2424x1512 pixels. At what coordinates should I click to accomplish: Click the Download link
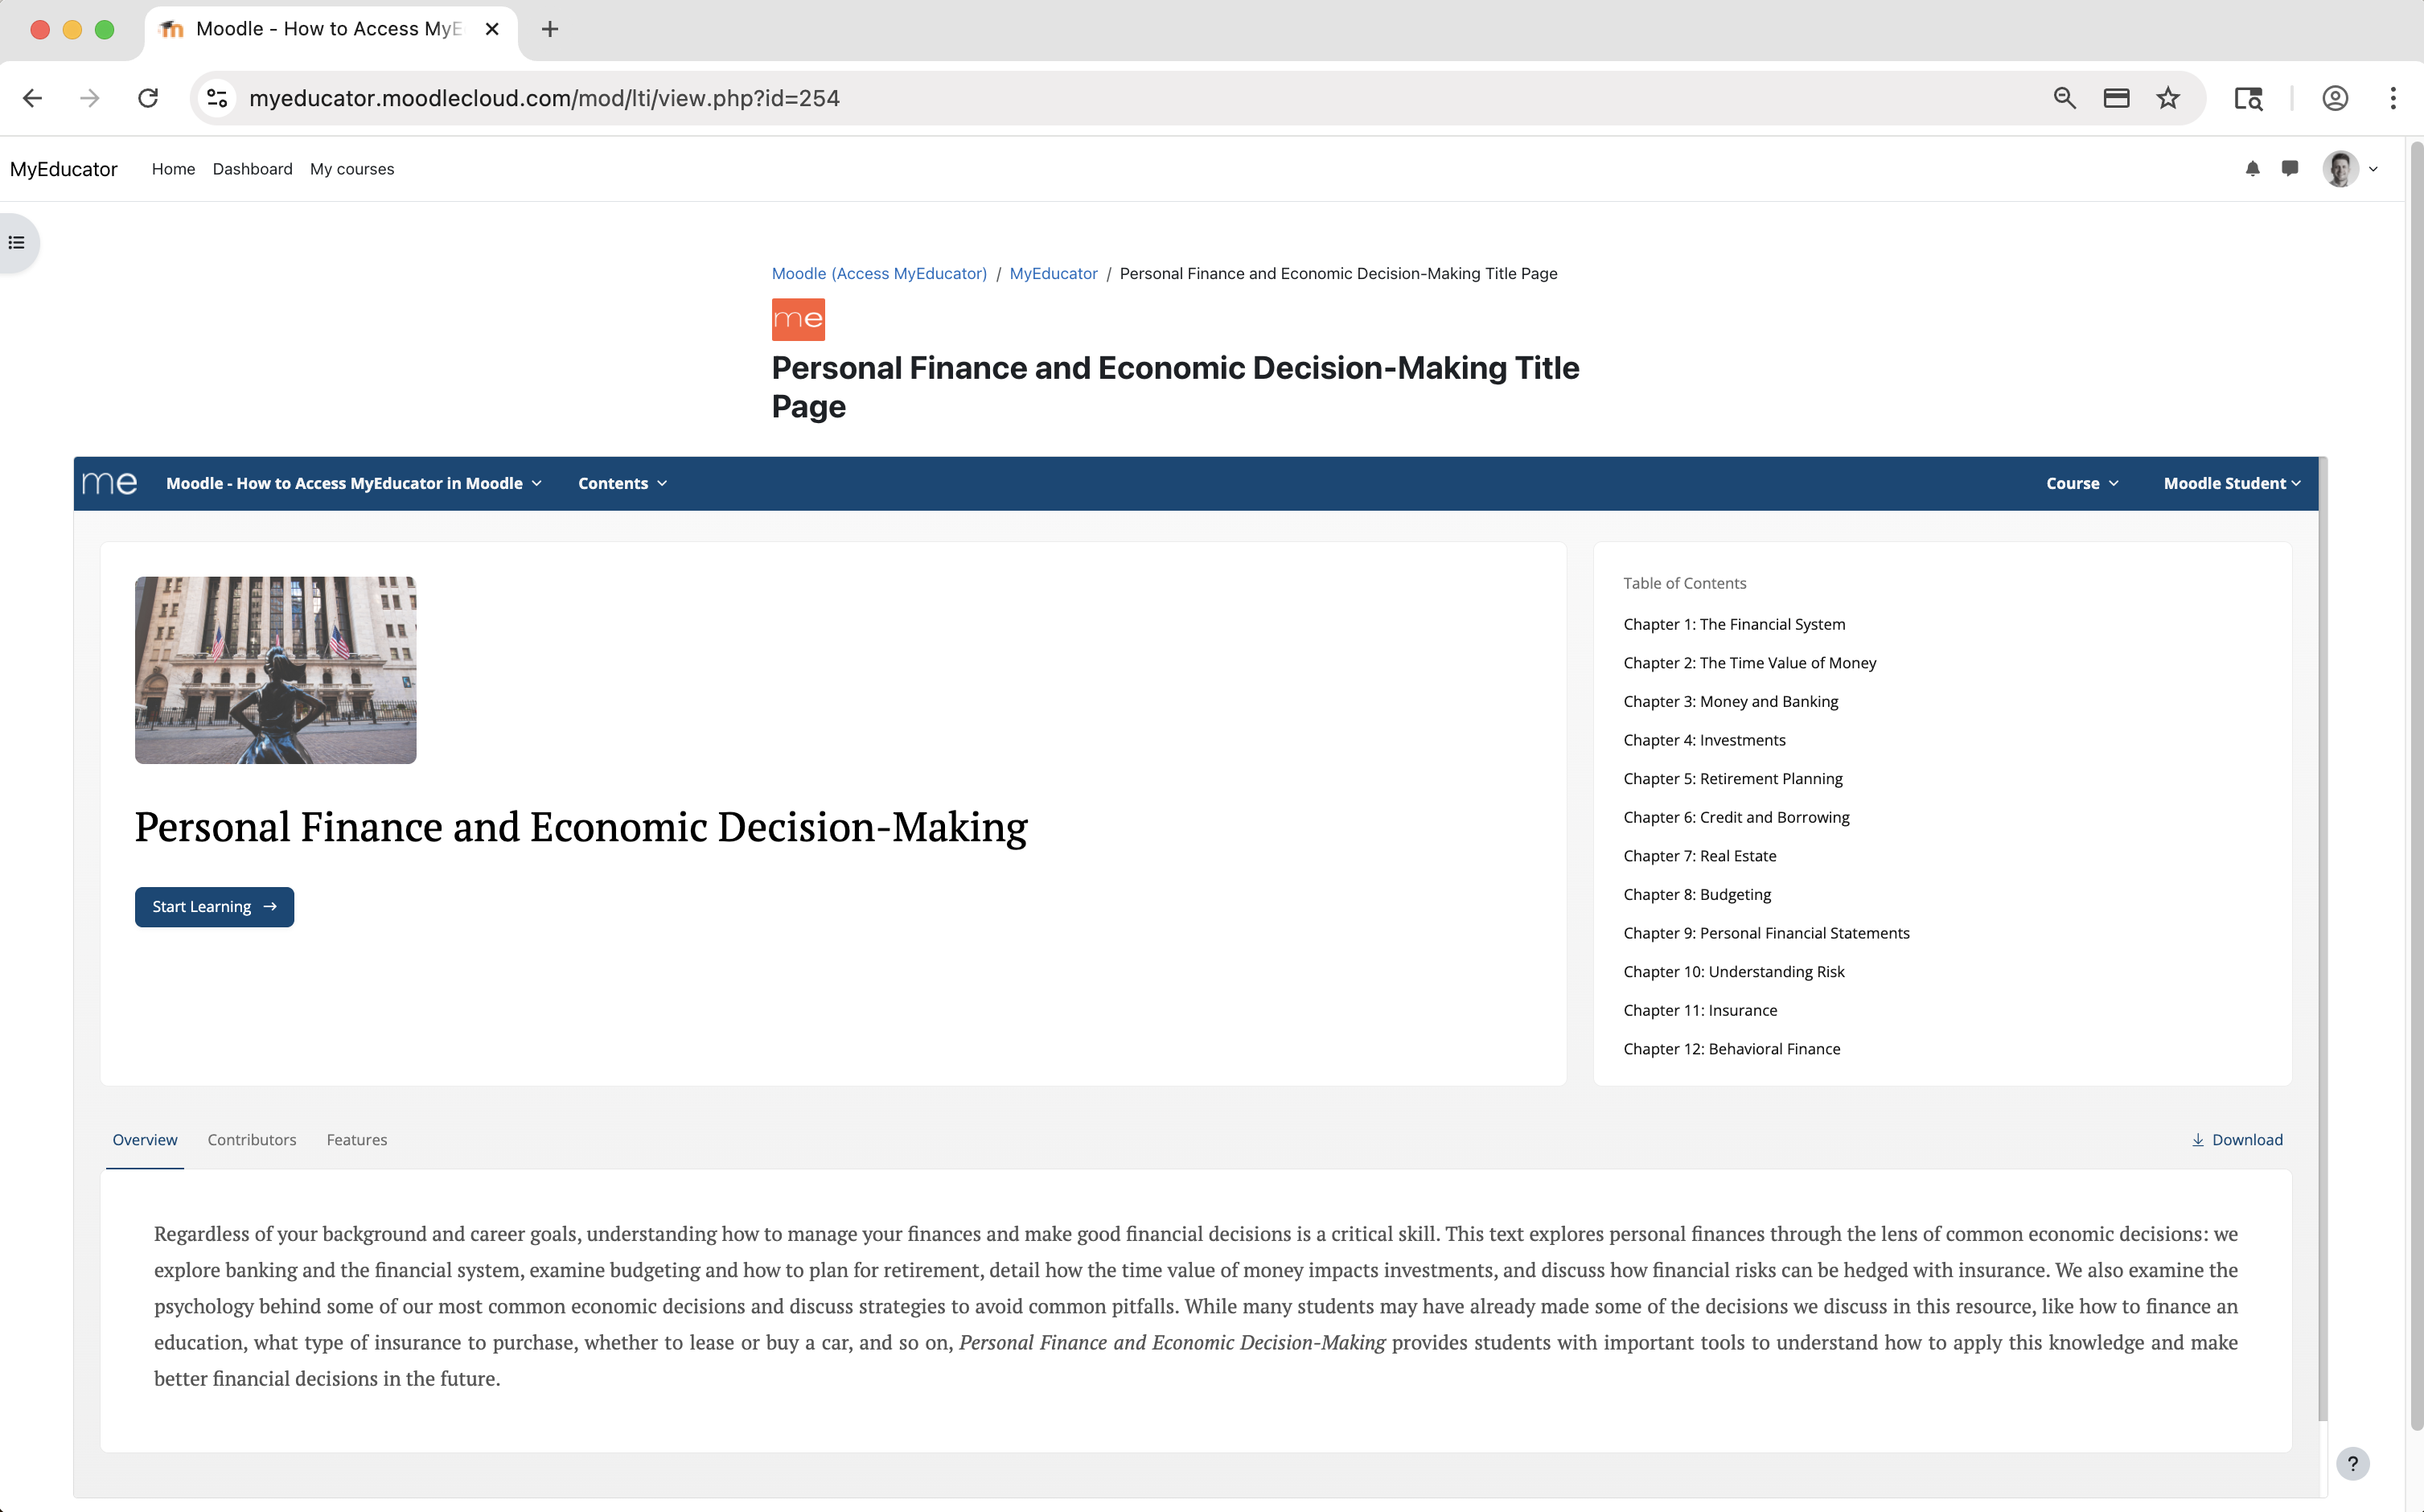tap(2237, 1140)
